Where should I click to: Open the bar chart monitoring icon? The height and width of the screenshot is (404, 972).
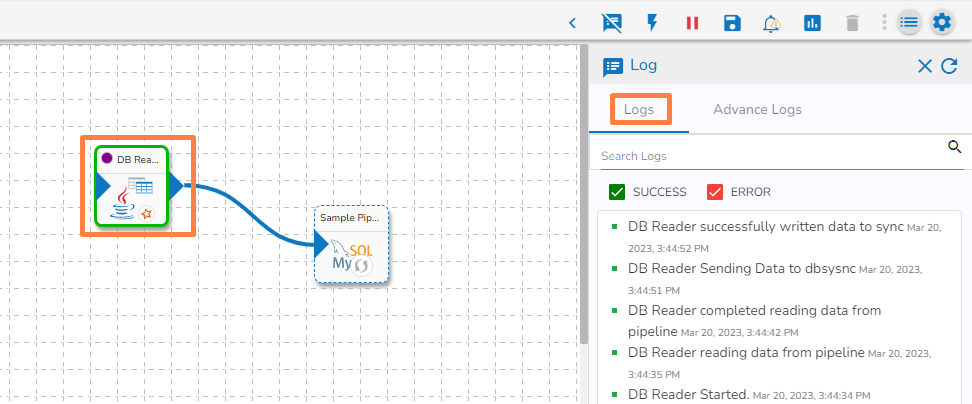(x=812, y=24)
